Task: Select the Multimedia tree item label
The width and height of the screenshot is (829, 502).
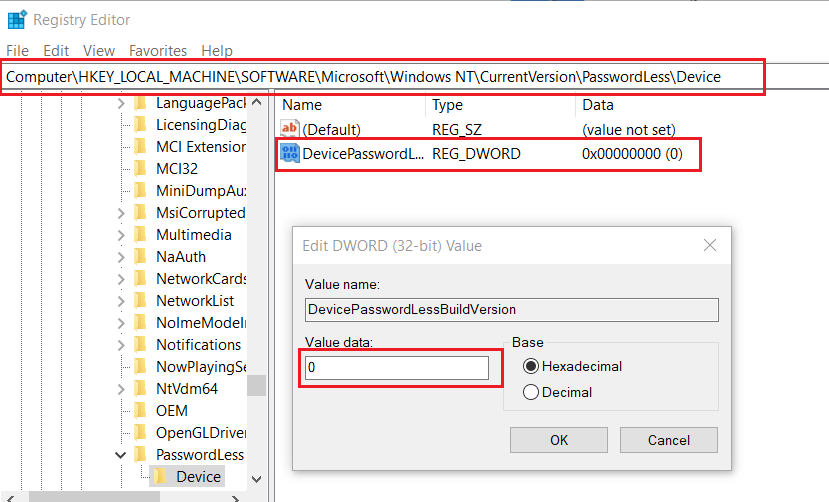Action: tap(194, 235)
